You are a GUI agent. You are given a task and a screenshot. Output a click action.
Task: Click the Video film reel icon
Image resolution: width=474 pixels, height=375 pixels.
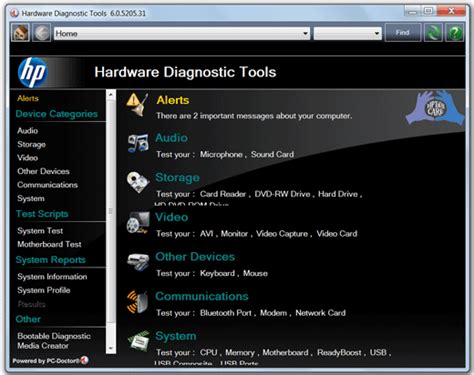coord(138,222)
